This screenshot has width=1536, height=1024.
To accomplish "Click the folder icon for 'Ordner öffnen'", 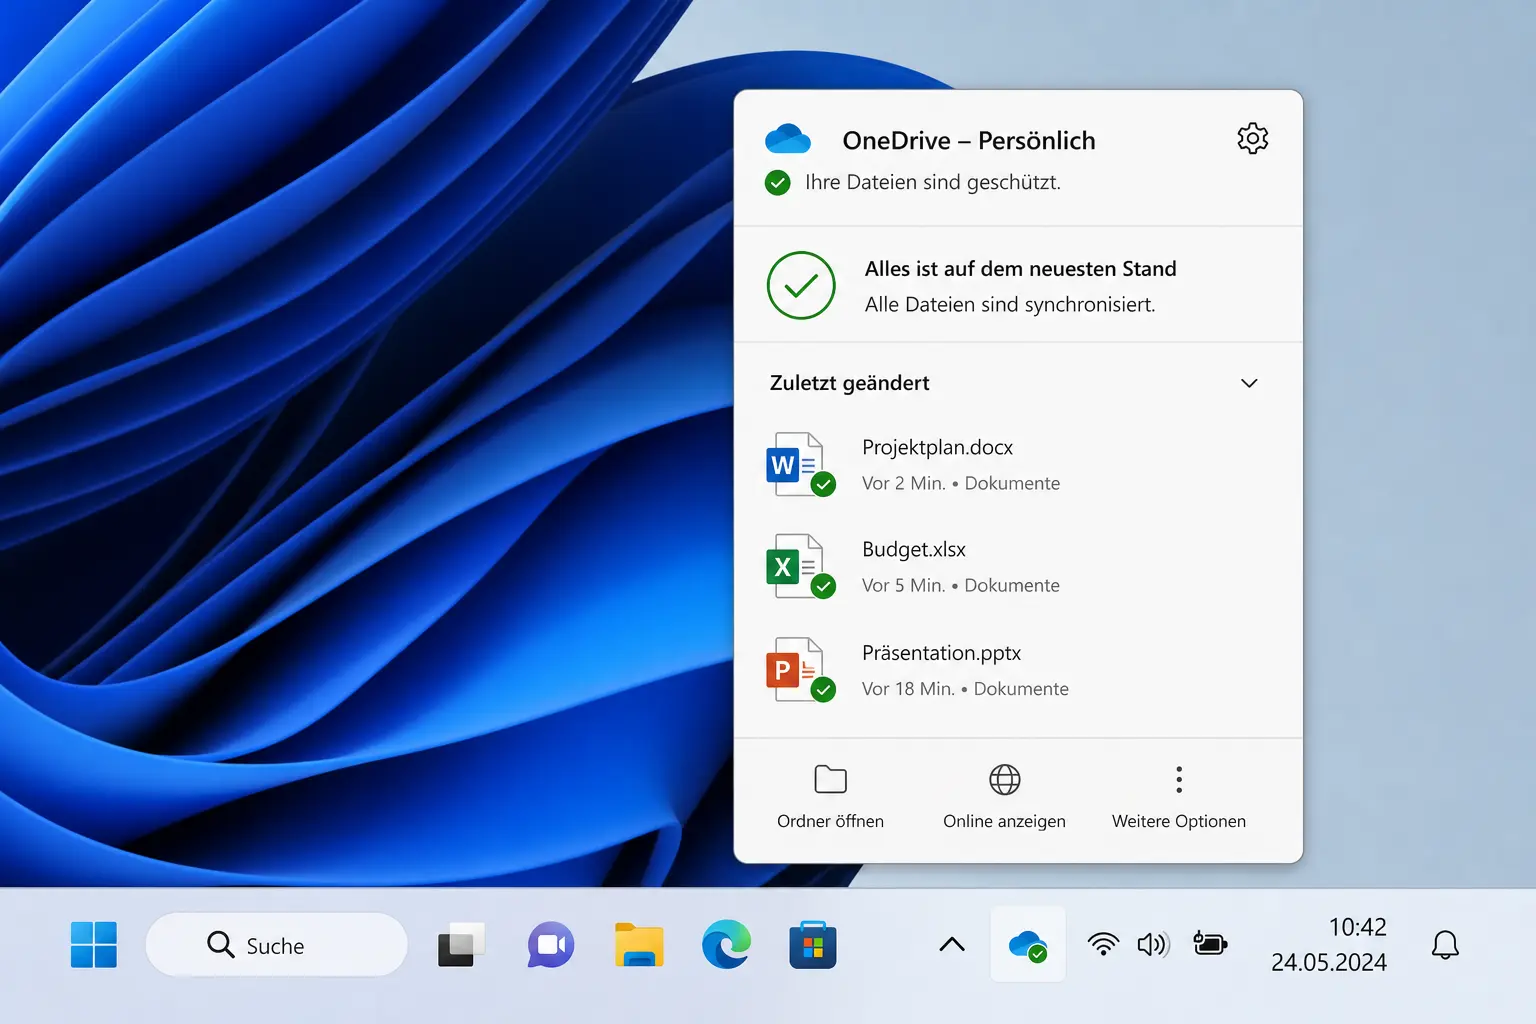I will [x=830, y=779].
